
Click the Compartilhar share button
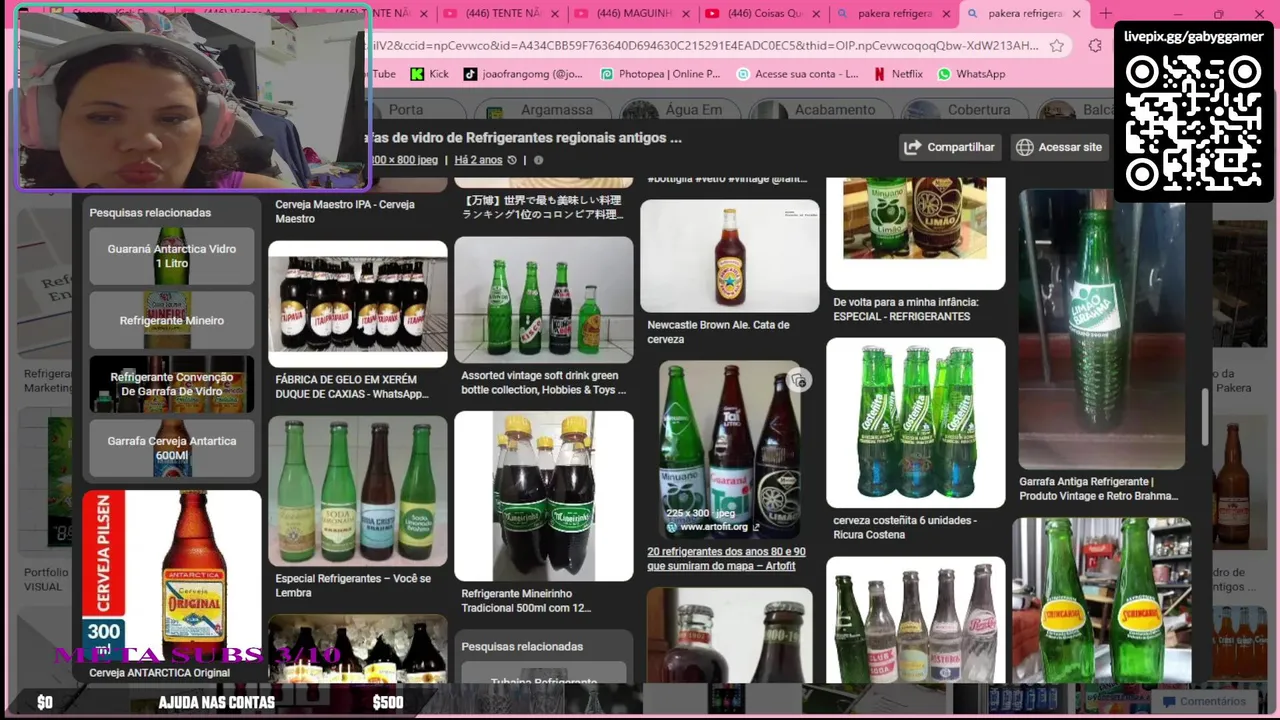950,147
